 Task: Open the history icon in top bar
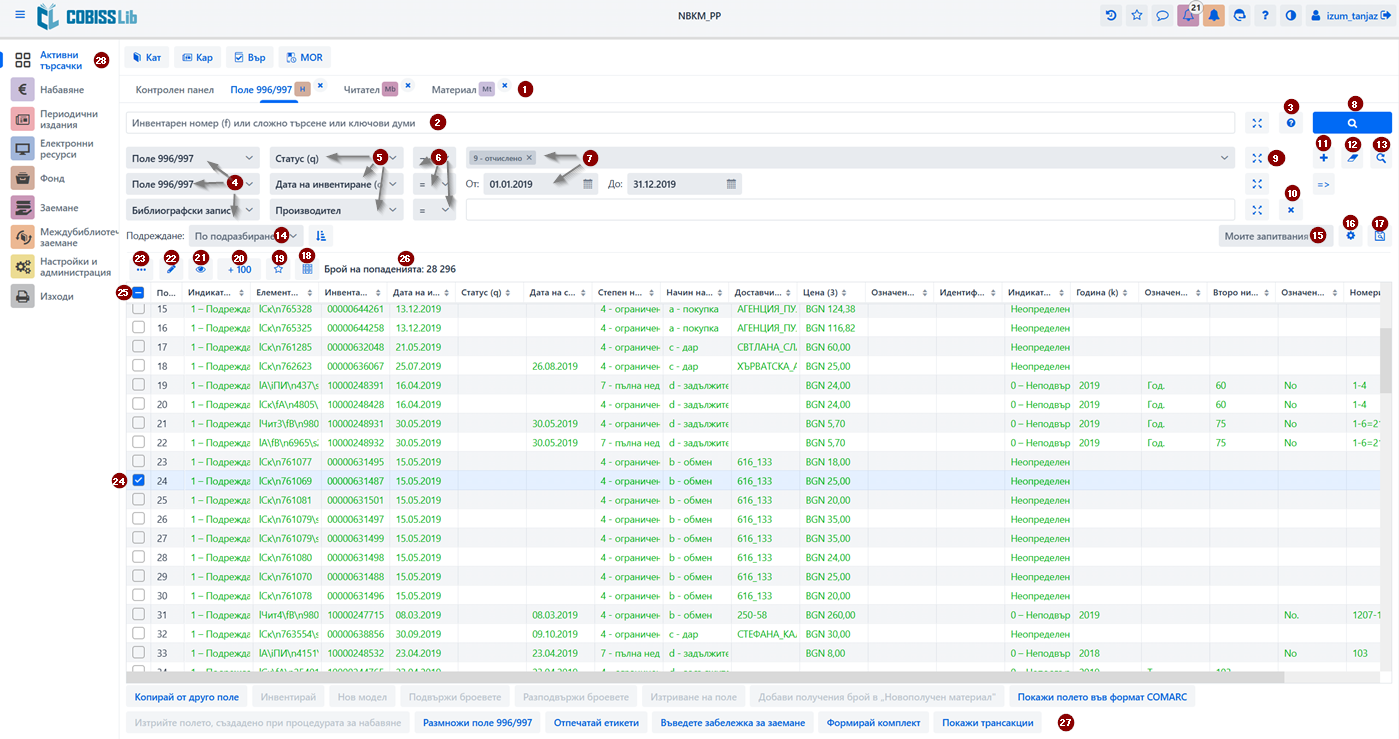click(x=1111, y=15)
